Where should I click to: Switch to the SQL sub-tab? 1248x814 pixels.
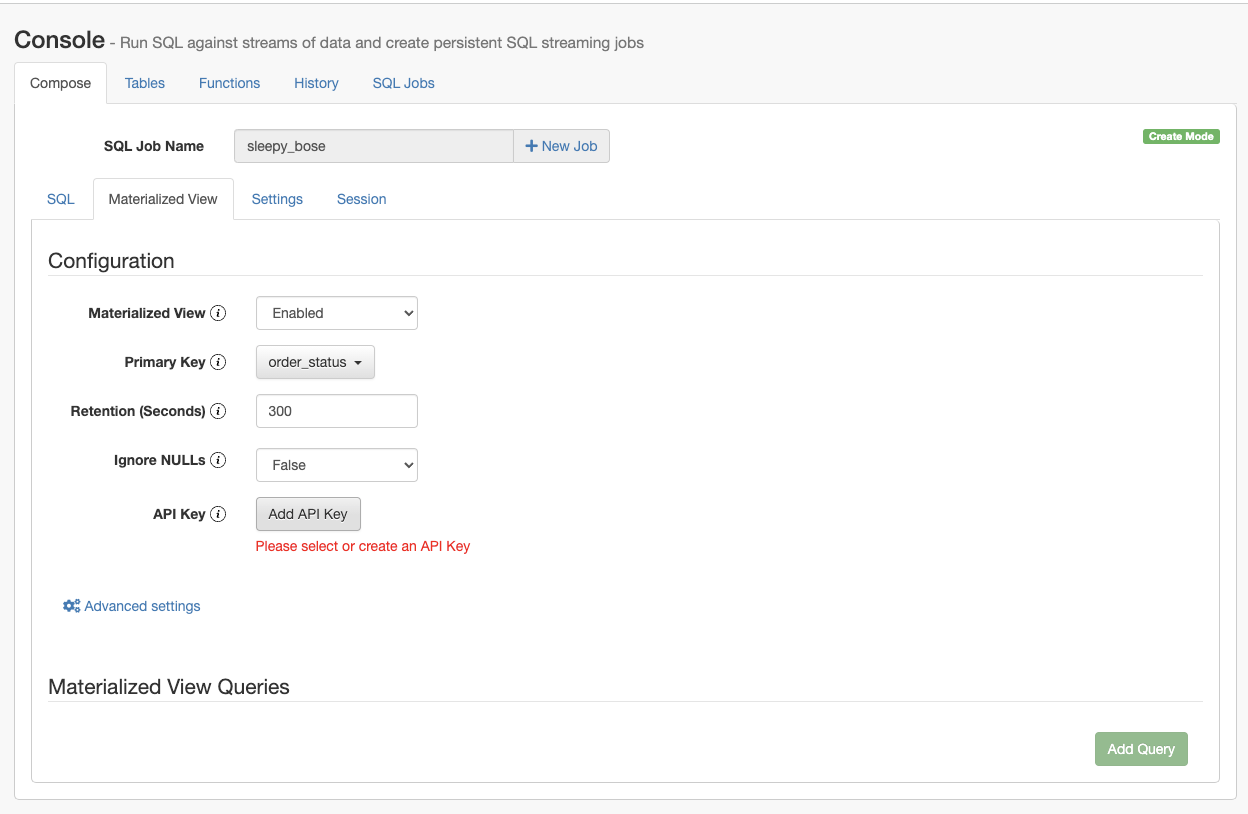click(61, 199)
